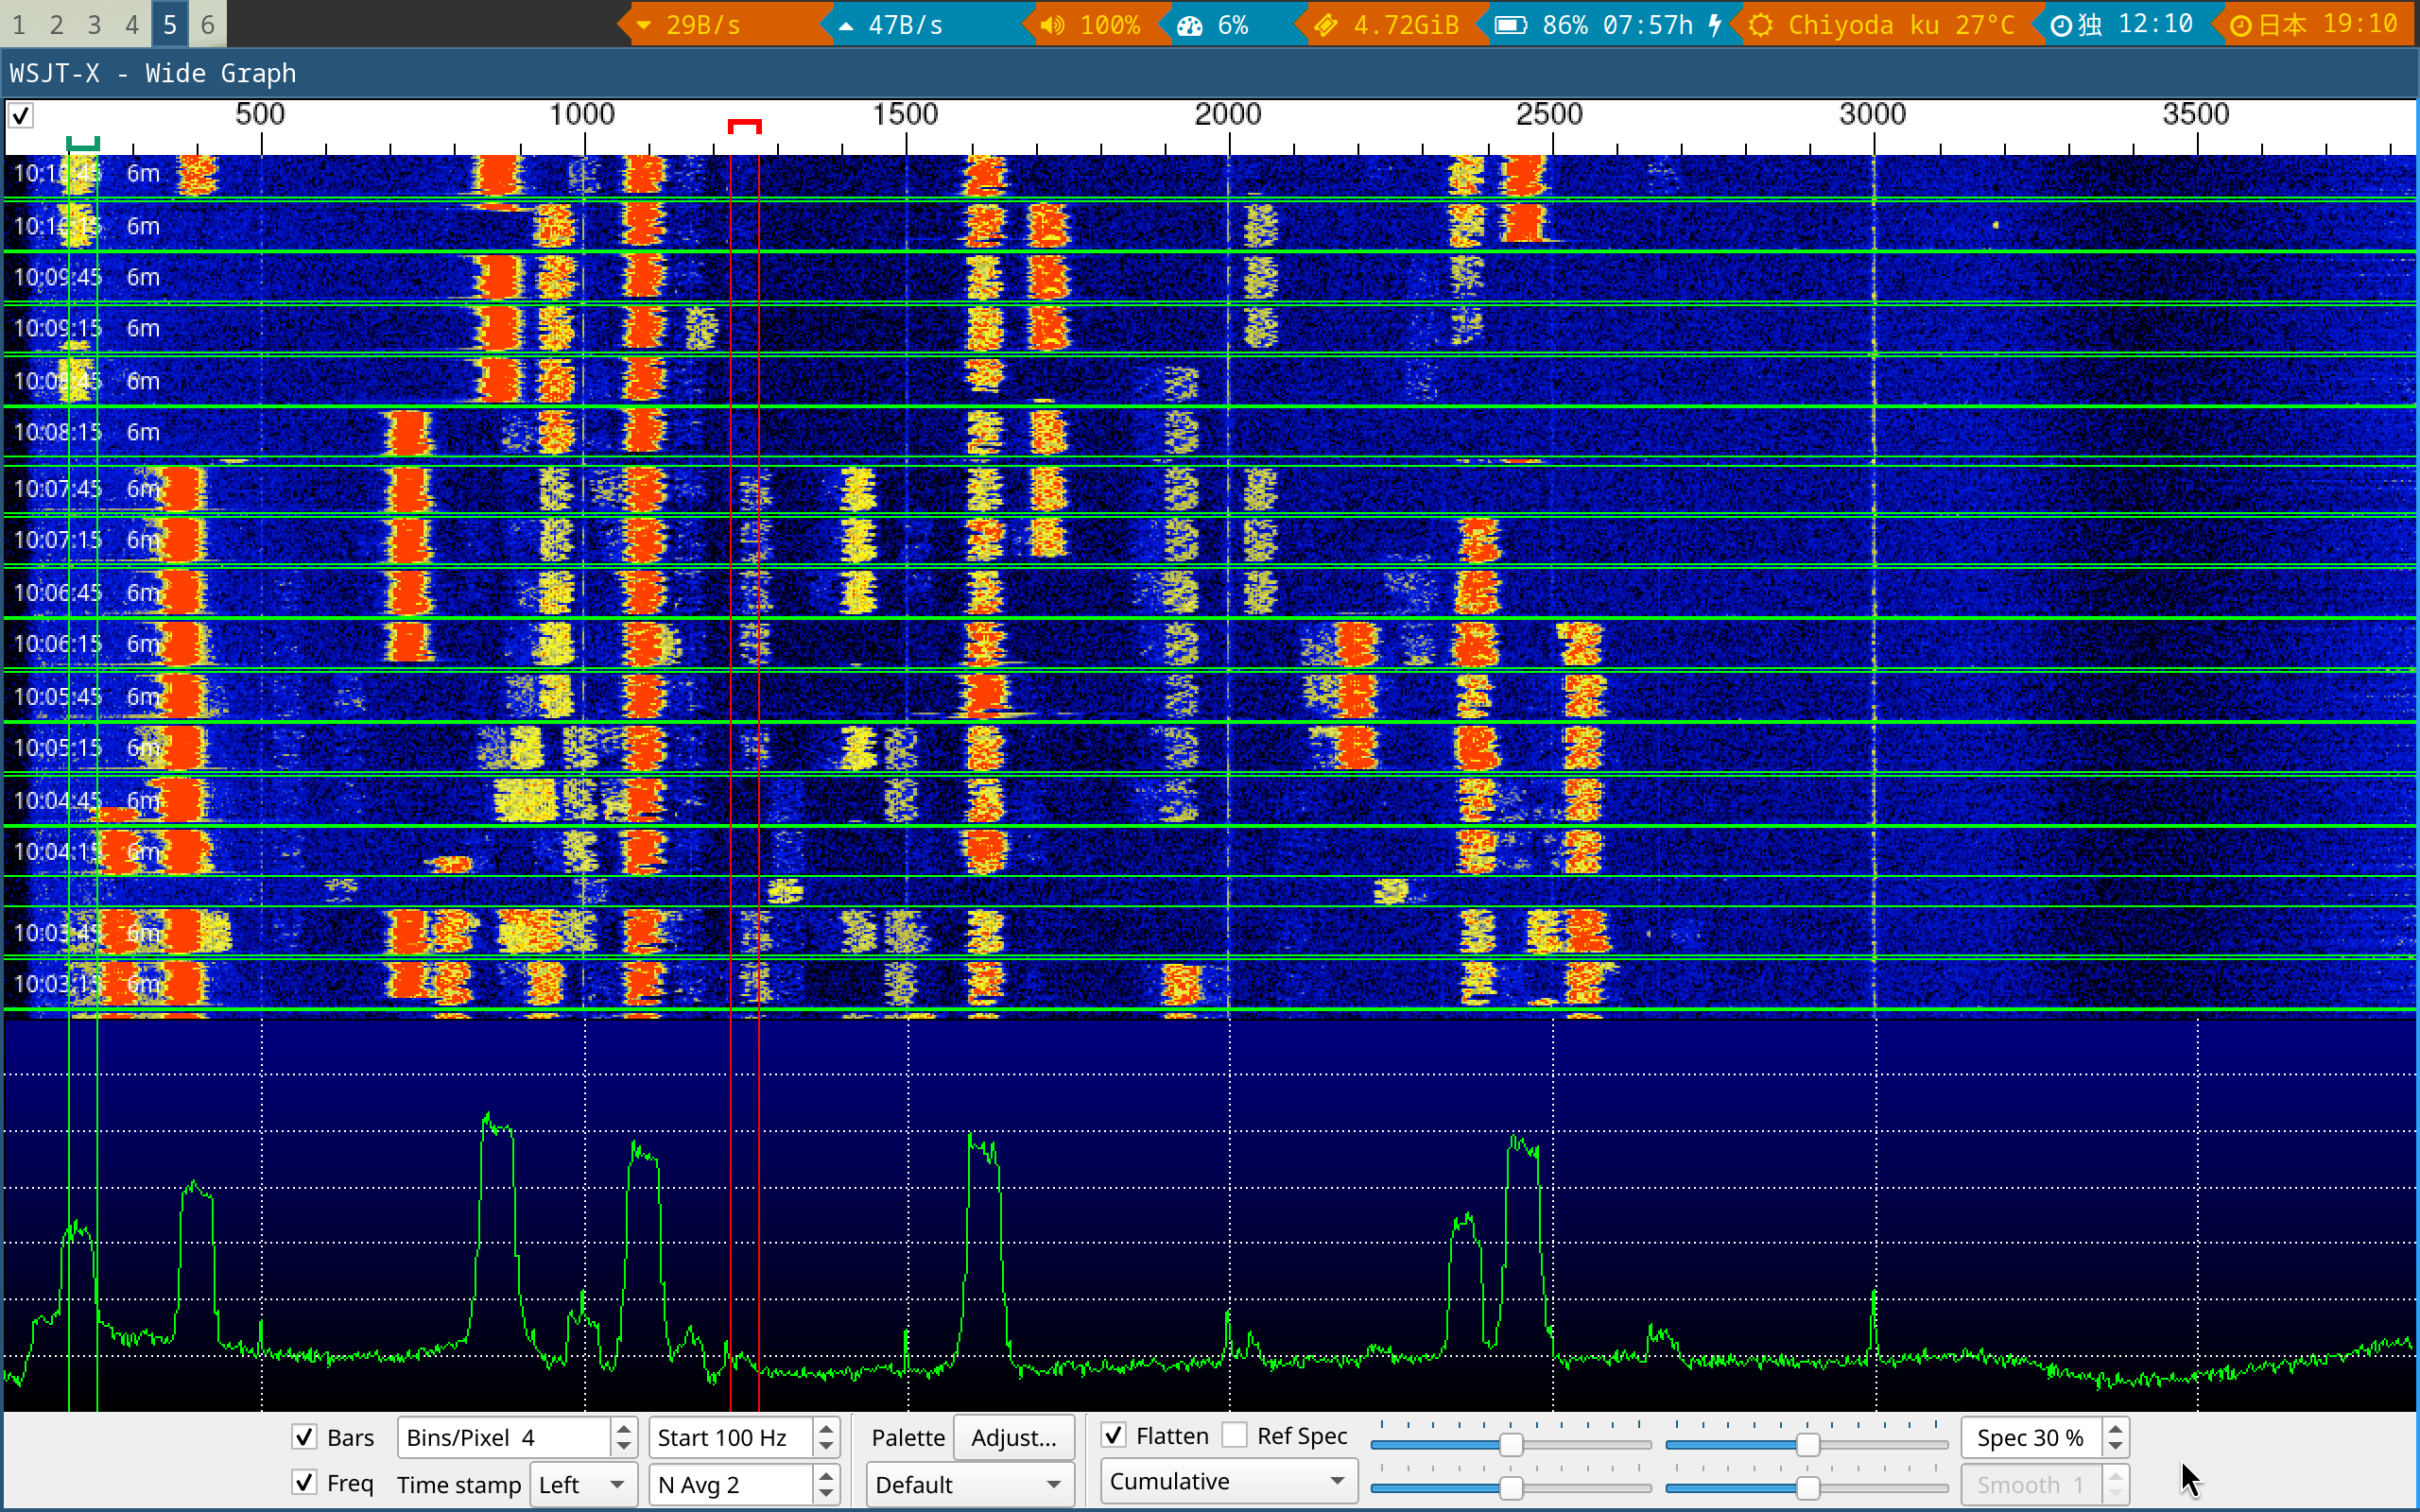Click the Chiyoda ku weather text
The height and width of the screenshot is (1512, 2420).
[1901, 25]
